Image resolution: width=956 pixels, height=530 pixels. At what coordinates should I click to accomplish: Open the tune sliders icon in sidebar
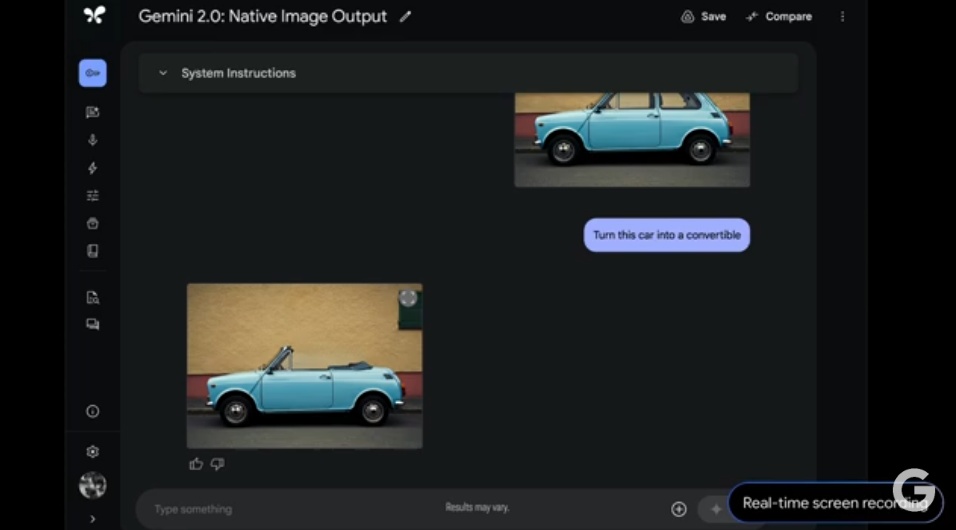coord(93,196)
